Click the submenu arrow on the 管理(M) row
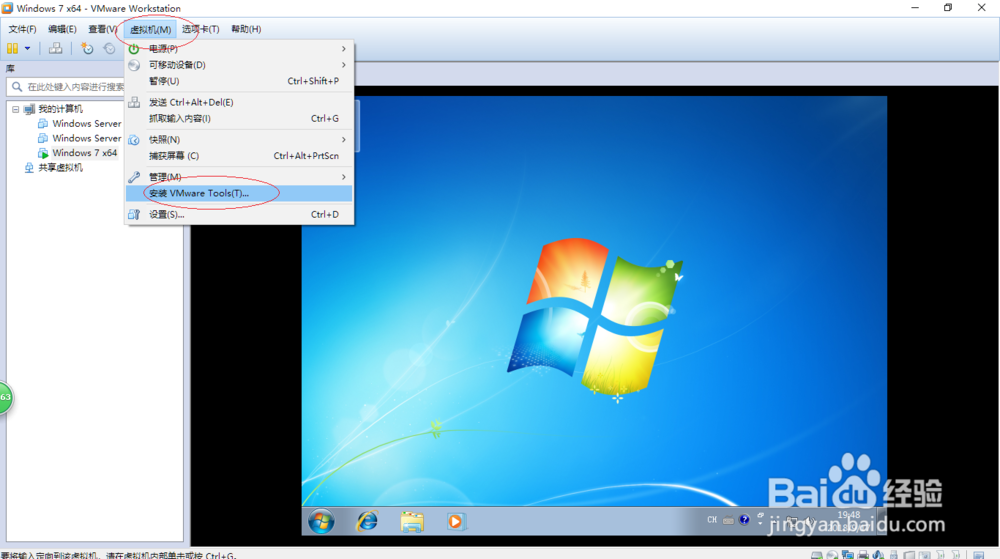The width and height of the screenshot is (1000, 559). click(x=344, y=177)
